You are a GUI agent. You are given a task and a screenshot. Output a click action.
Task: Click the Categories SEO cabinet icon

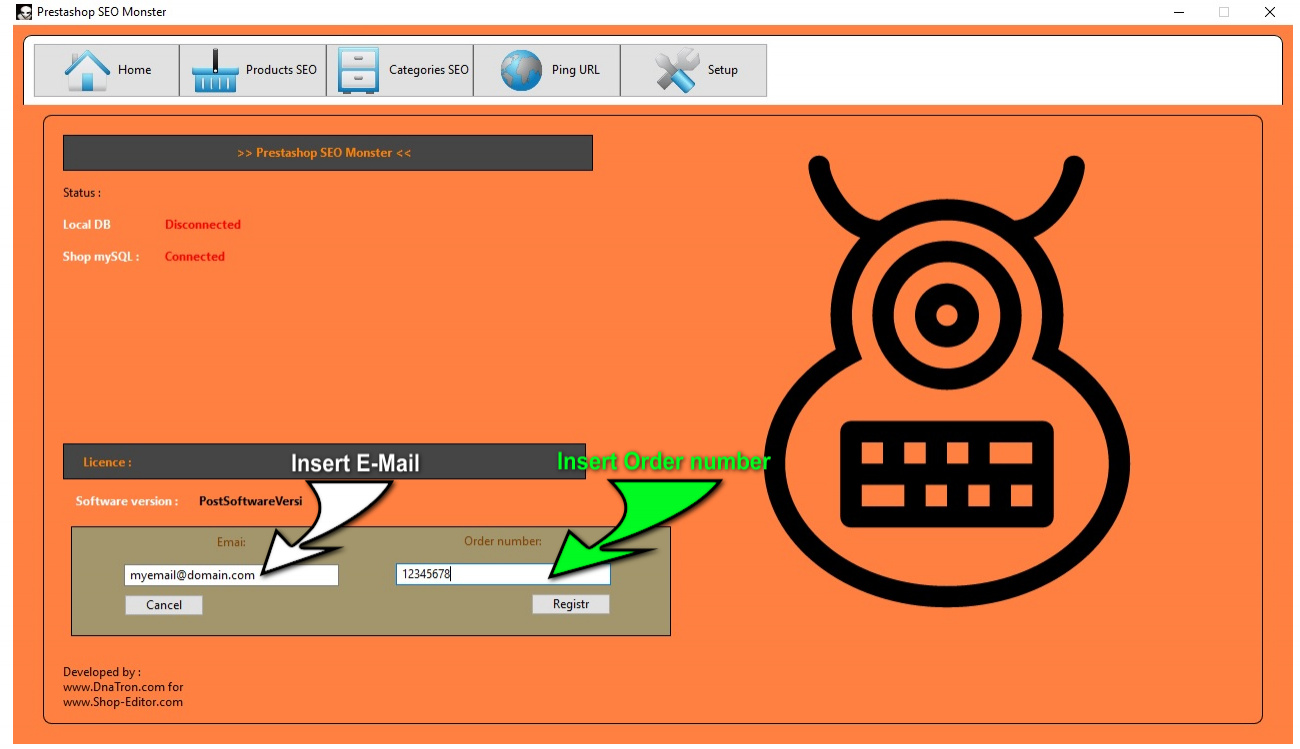click(x=358, y=70)
